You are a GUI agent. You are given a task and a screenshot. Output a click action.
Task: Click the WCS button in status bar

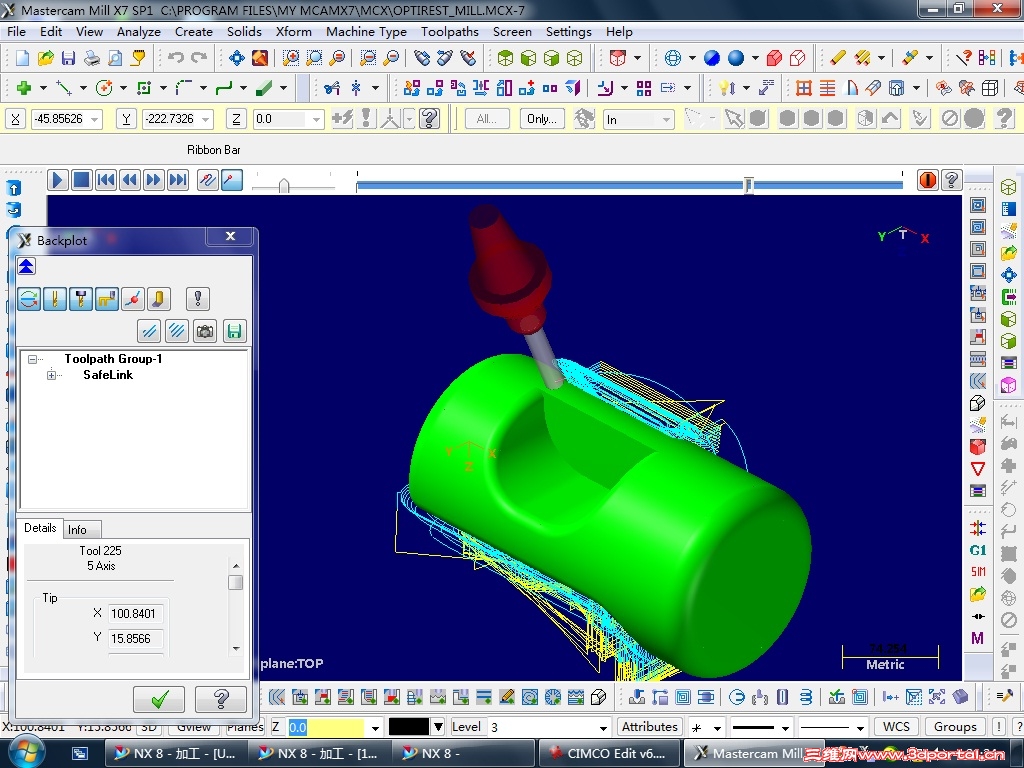pos(896,727)
